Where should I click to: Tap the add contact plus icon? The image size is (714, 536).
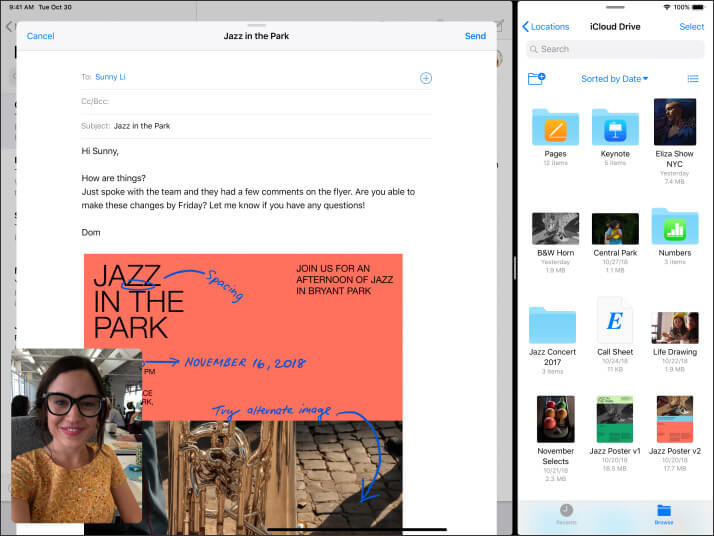(x=425, y=78)
